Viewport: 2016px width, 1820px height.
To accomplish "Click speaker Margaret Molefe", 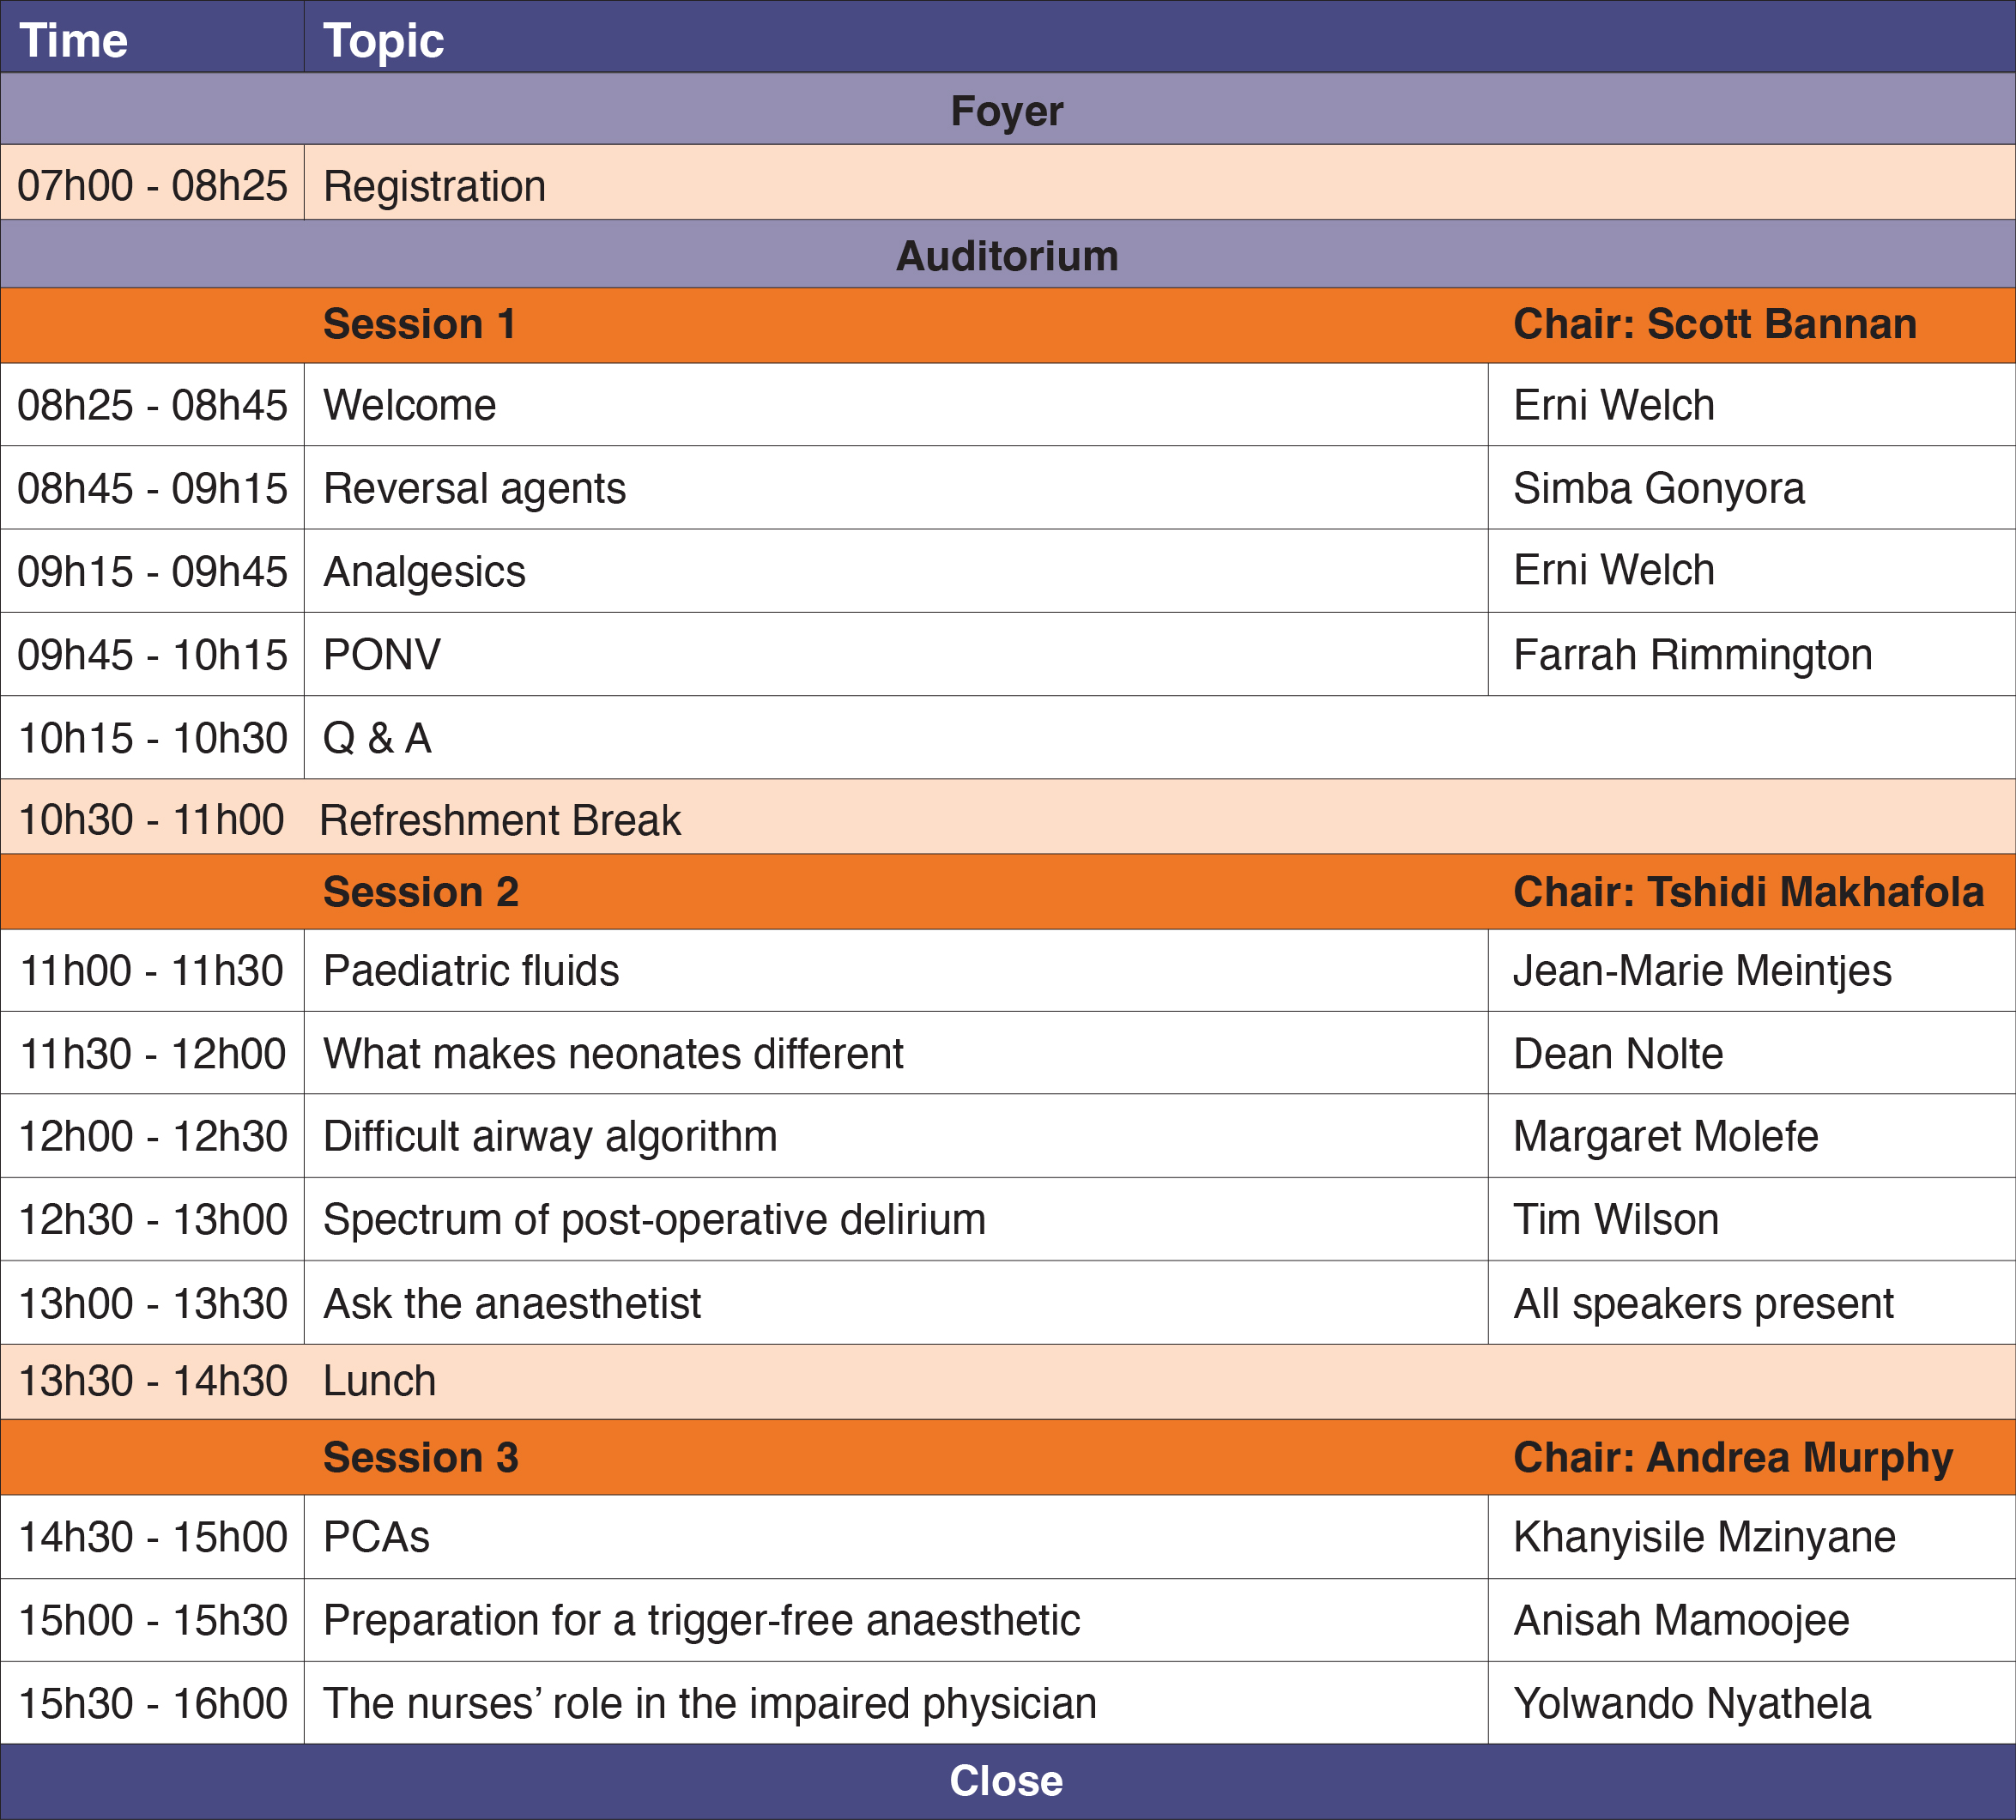I will pyautogui.click(x=1665, y=1137).
